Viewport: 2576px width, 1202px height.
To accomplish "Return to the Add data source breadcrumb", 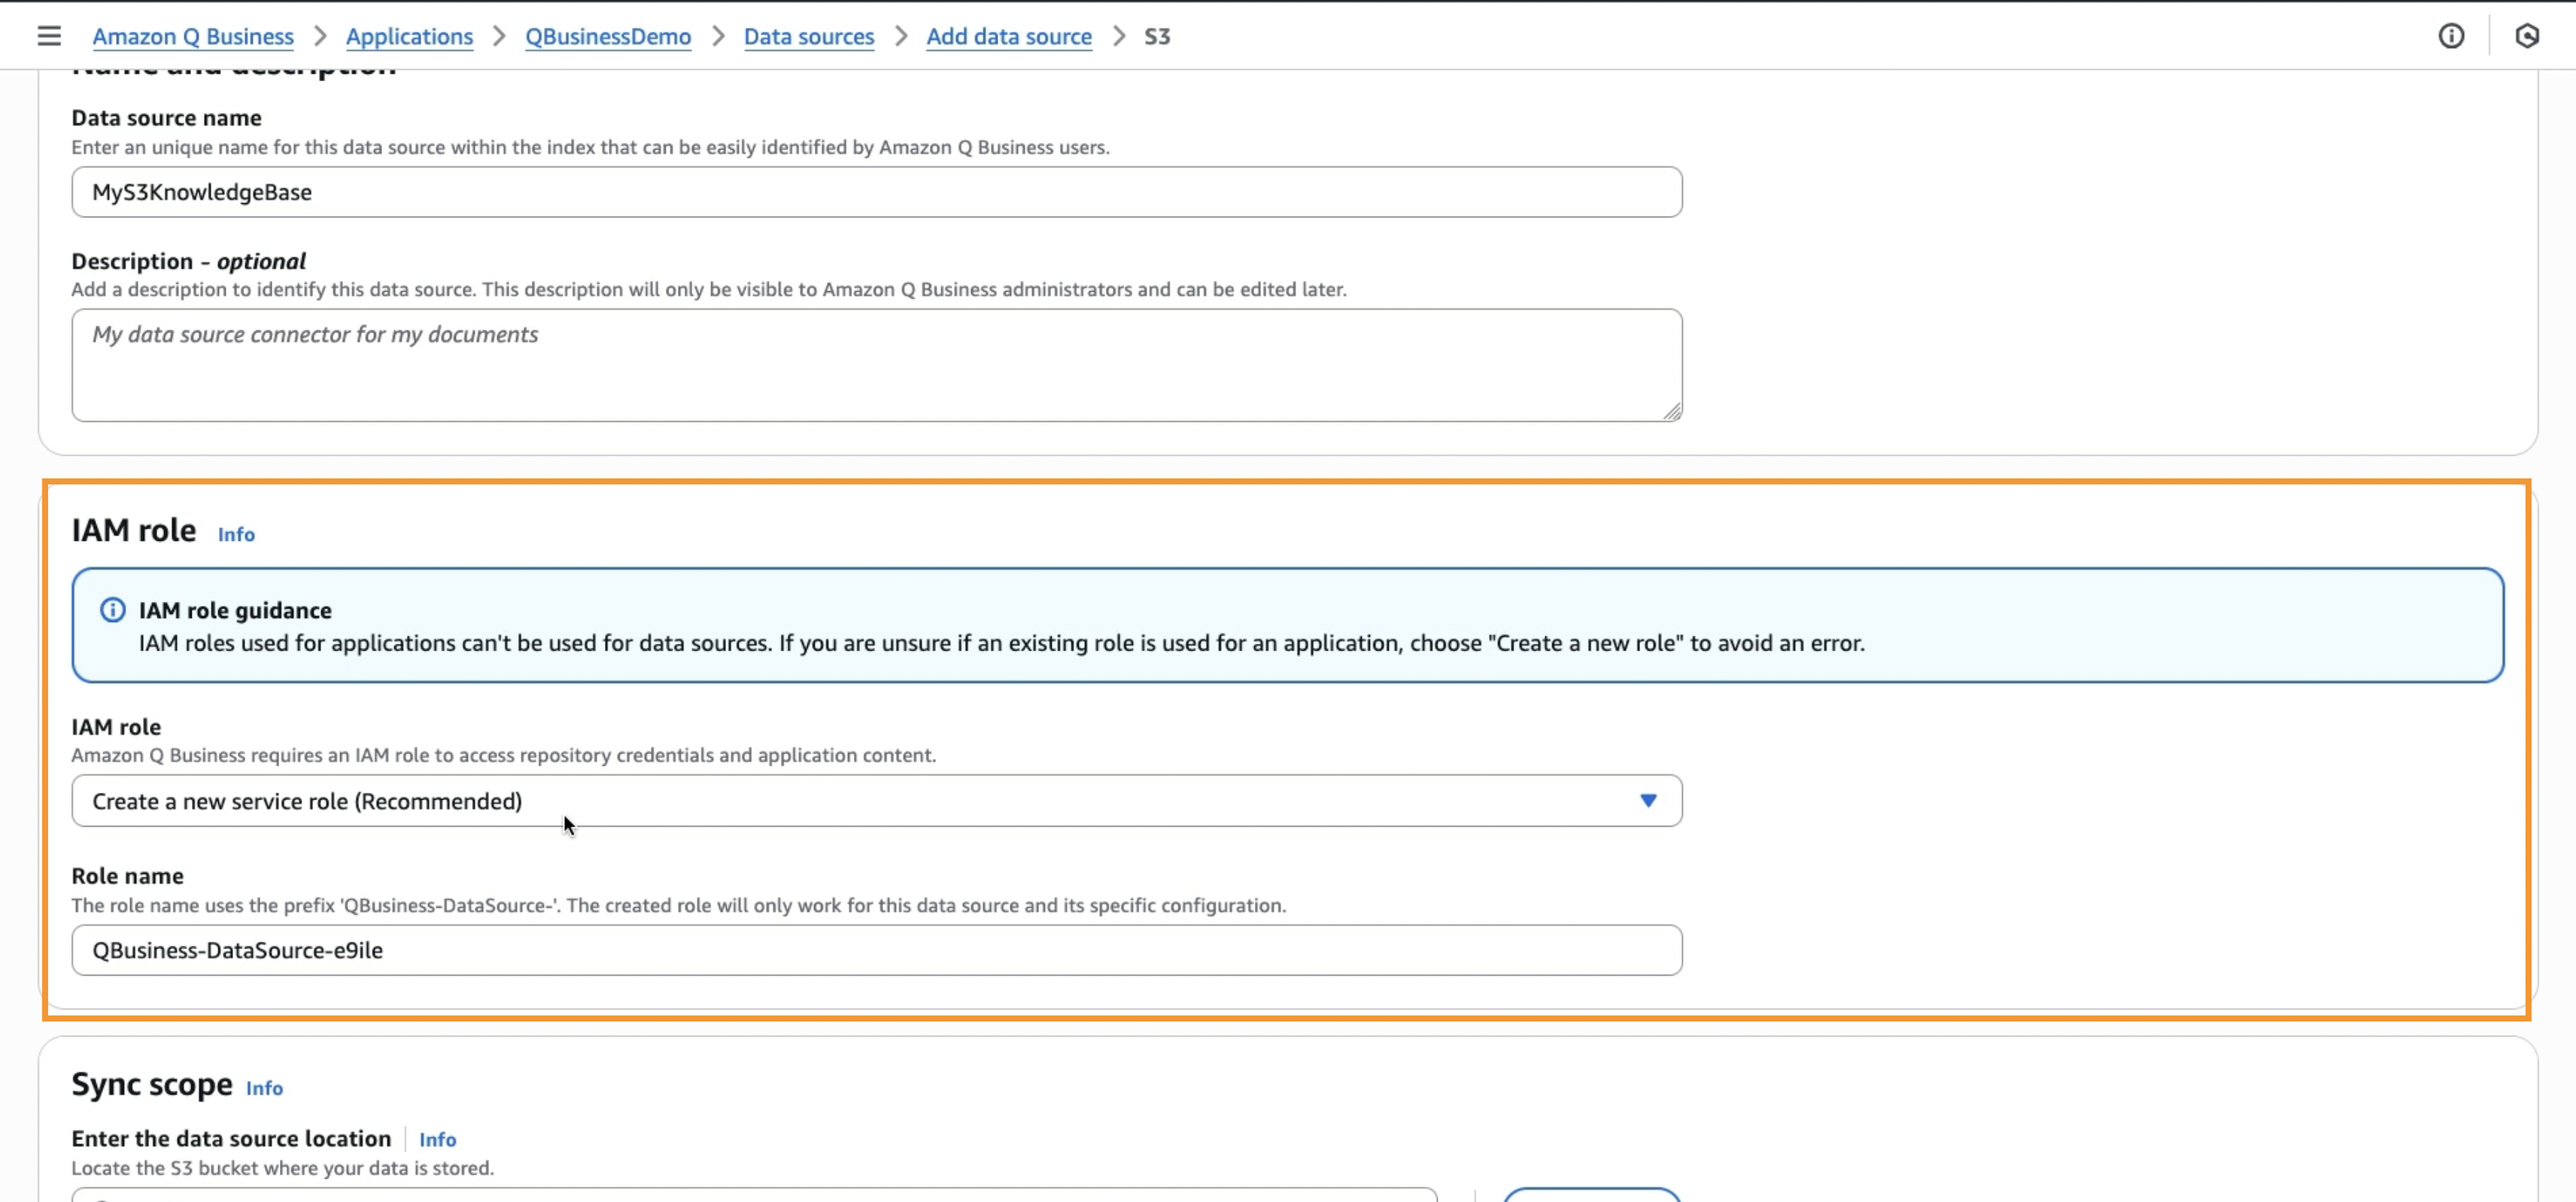I will 1008,36.
